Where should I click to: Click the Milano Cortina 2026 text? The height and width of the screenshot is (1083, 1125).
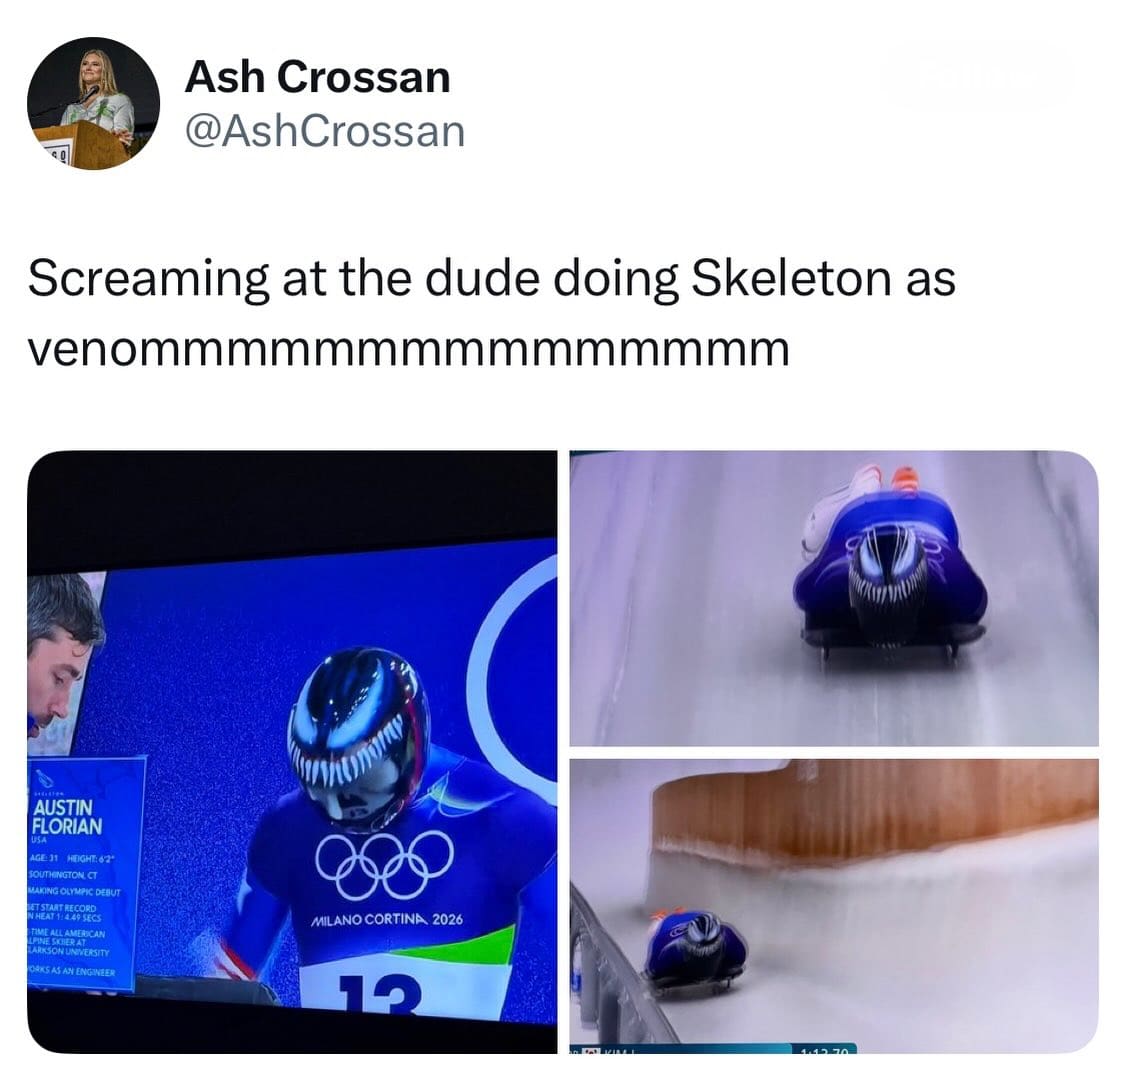(387, 919)
